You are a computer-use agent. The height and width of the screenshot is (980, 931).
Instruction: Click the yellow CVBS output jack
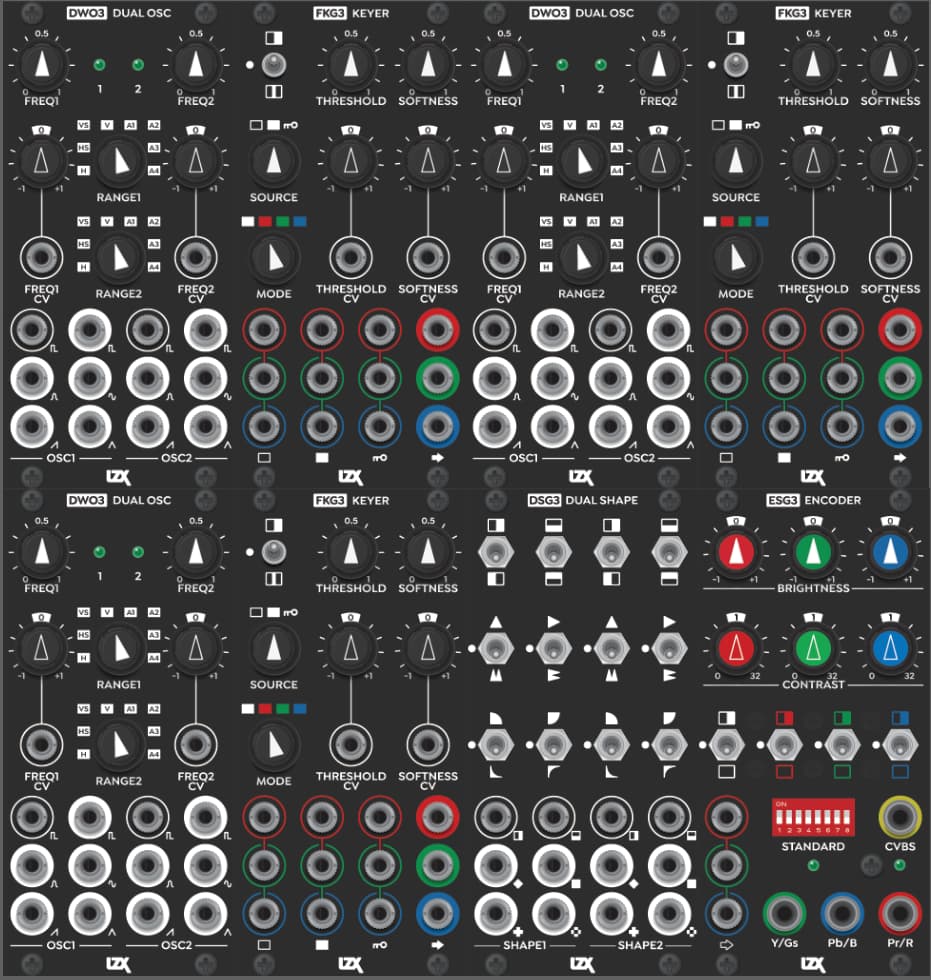(900, 816)
